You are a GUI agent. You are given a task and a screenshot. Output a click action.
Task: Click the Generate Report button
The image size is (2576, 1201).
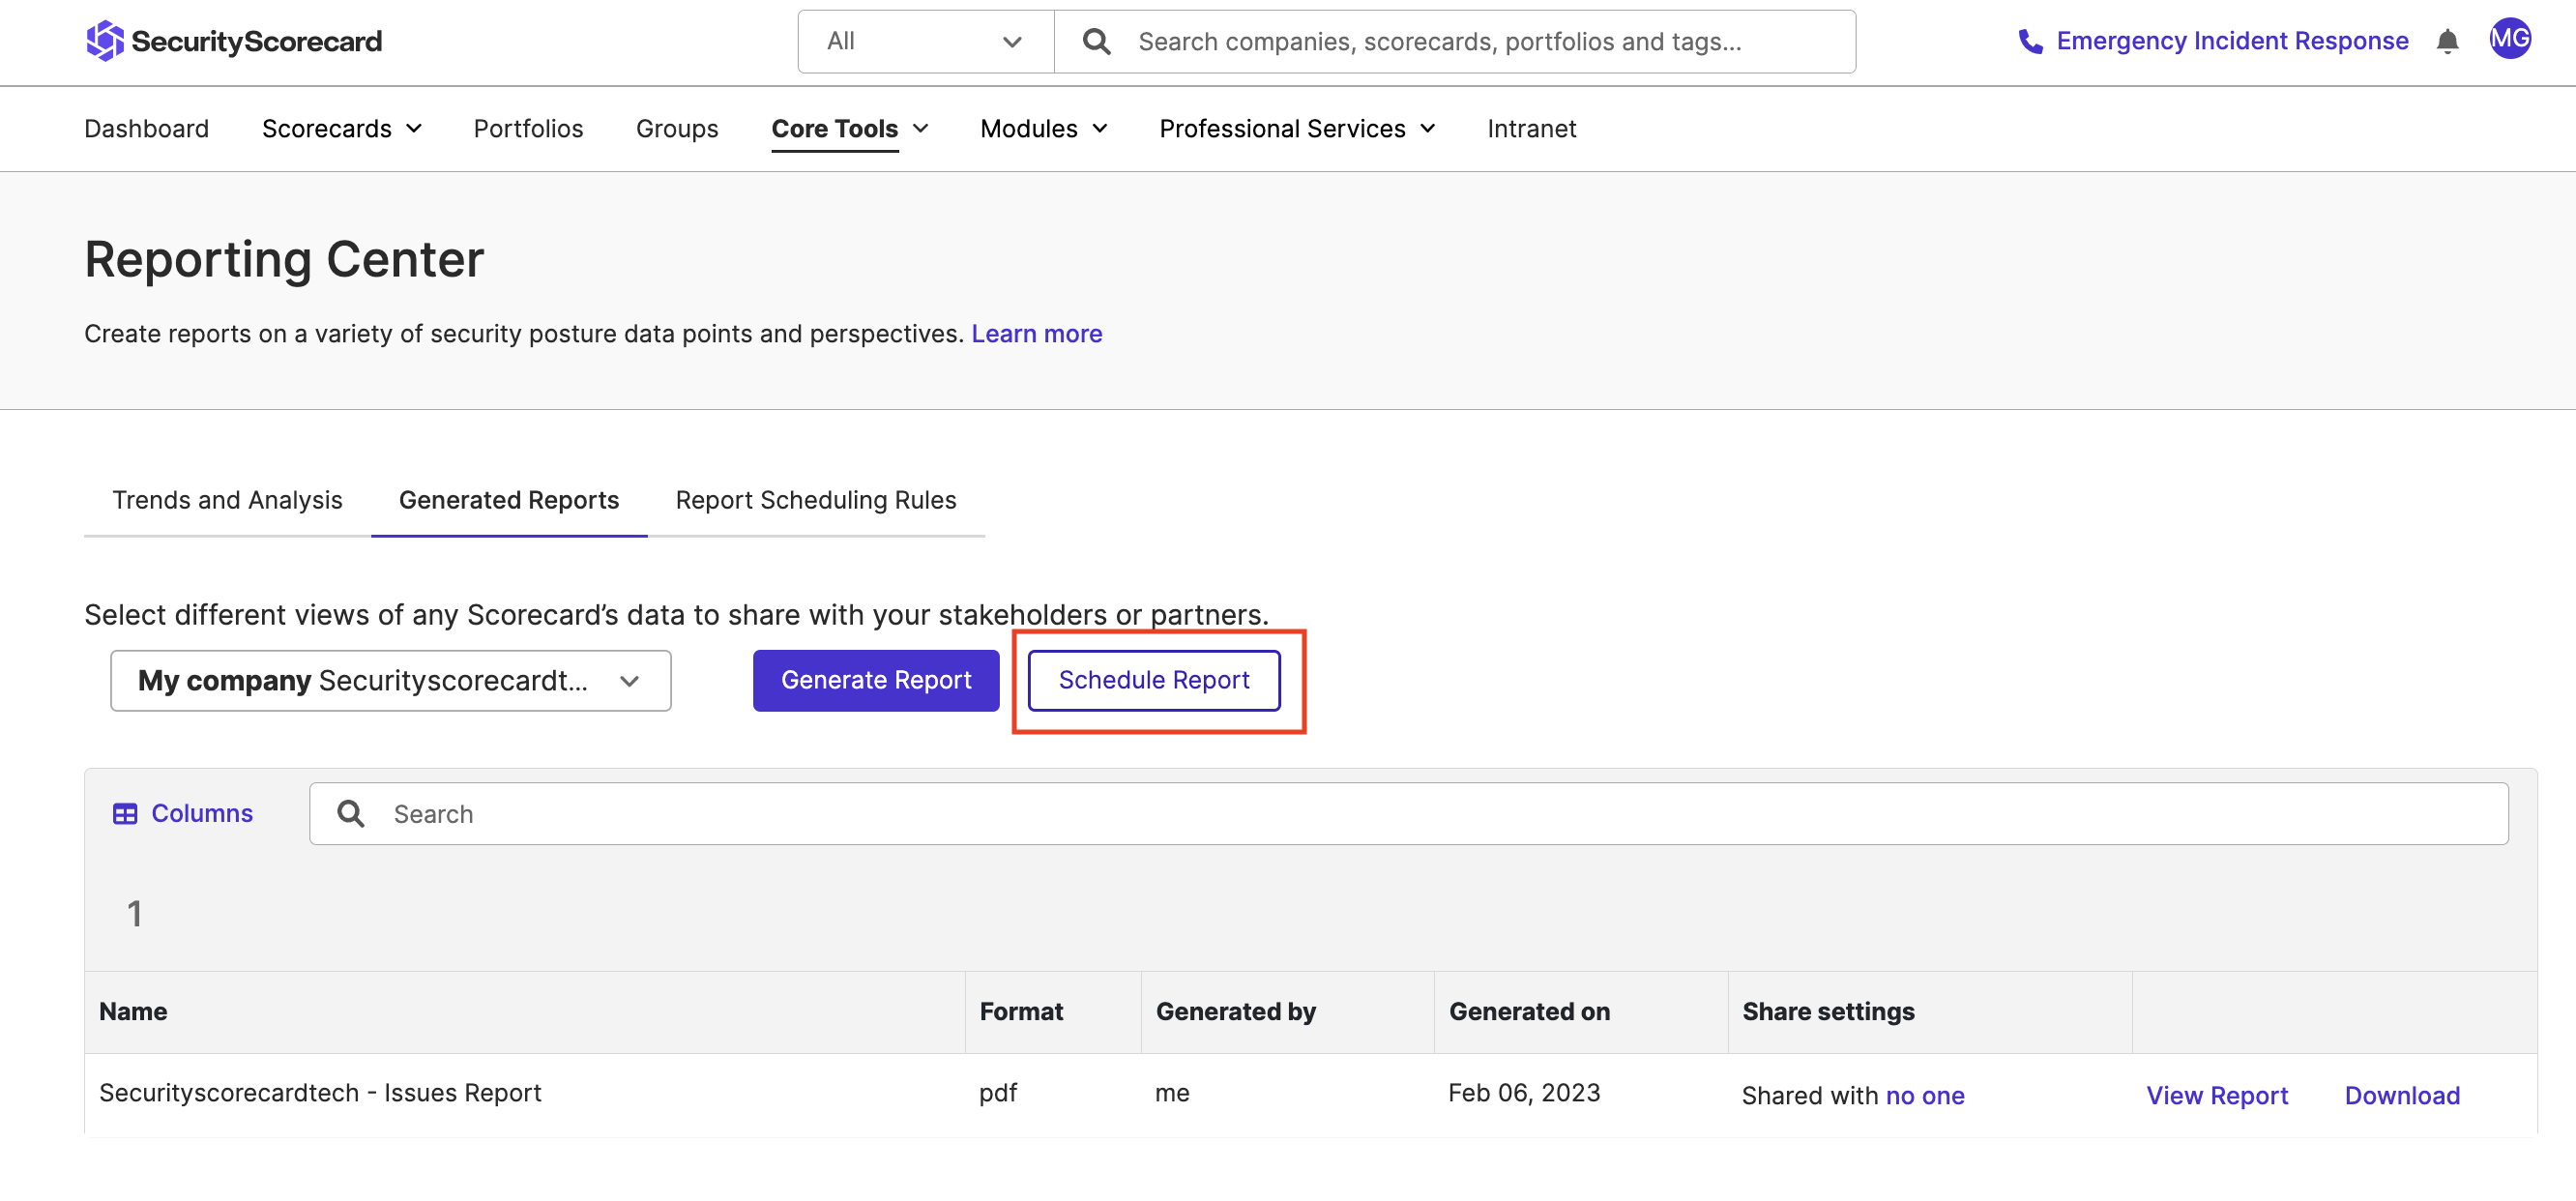[x=875, y=681]
